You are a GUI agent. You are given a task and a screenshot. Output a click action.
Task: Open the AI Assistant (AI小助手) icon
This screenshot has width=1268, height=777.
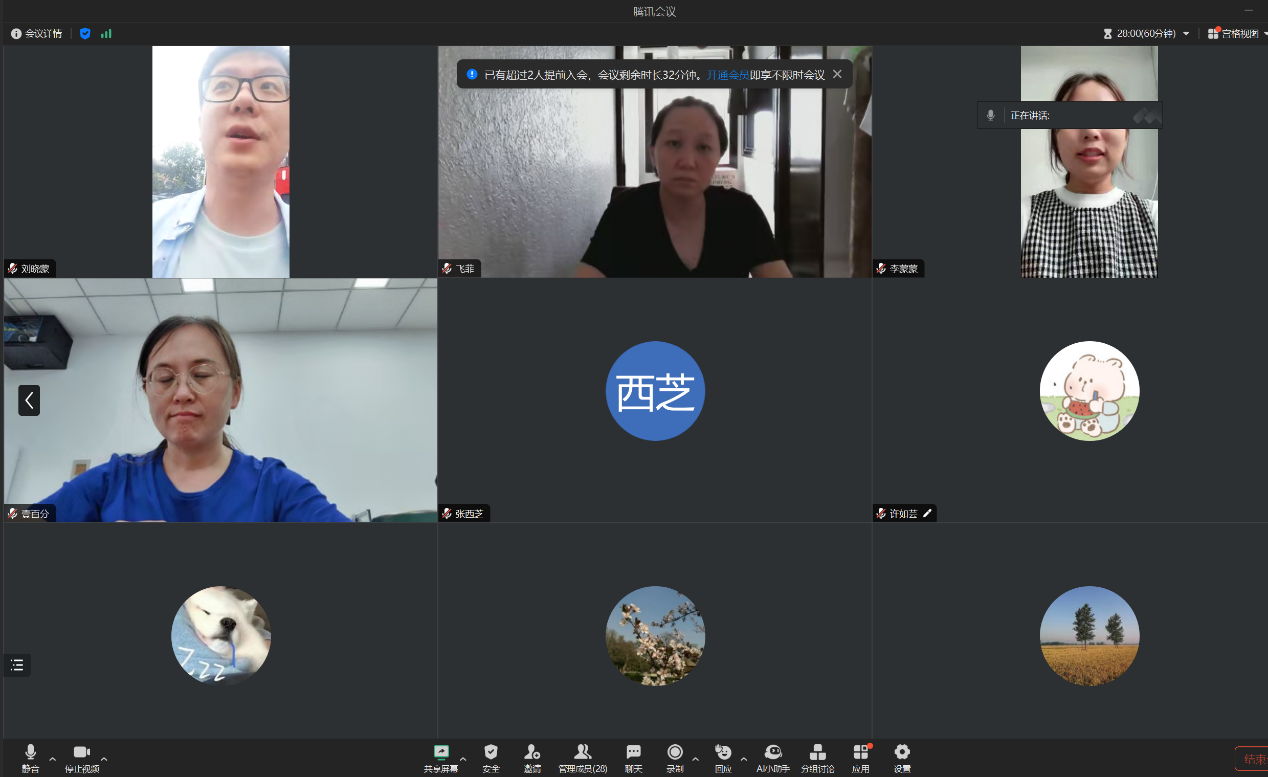tap(772, 756)
